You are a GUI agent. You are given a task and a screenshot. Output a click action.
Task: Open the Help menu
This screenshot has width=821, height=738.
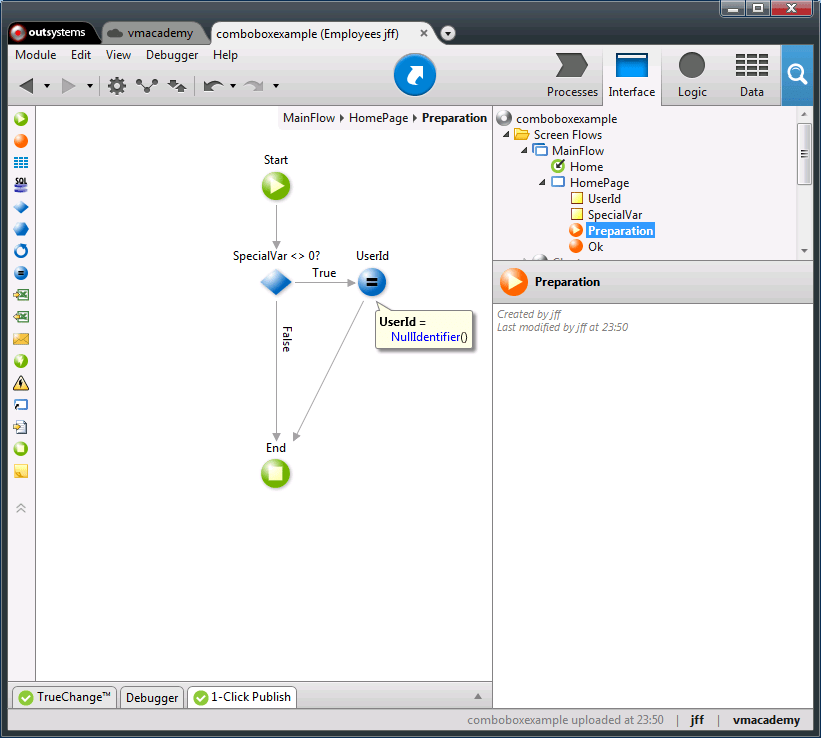pyautogui.click(x=225, y=55)
